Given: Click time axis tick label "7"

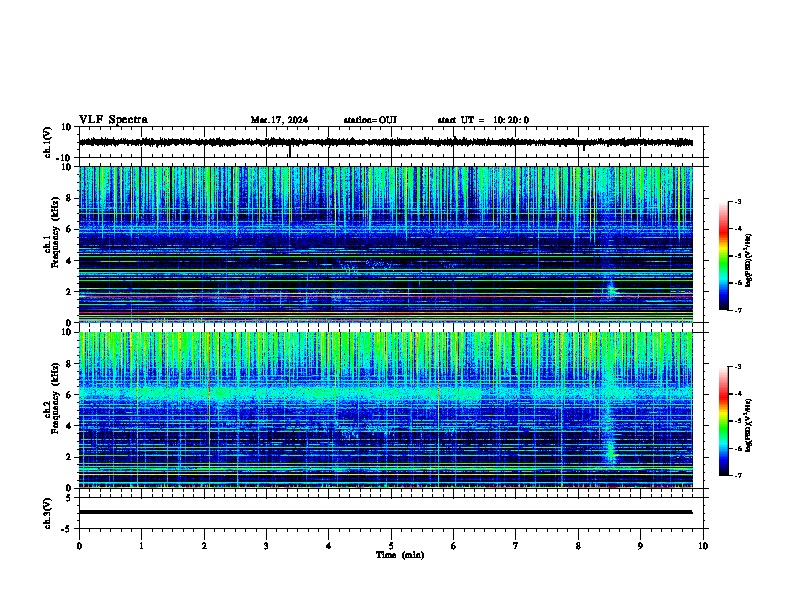Looking at the screenshot, I should tap(516, 546).
